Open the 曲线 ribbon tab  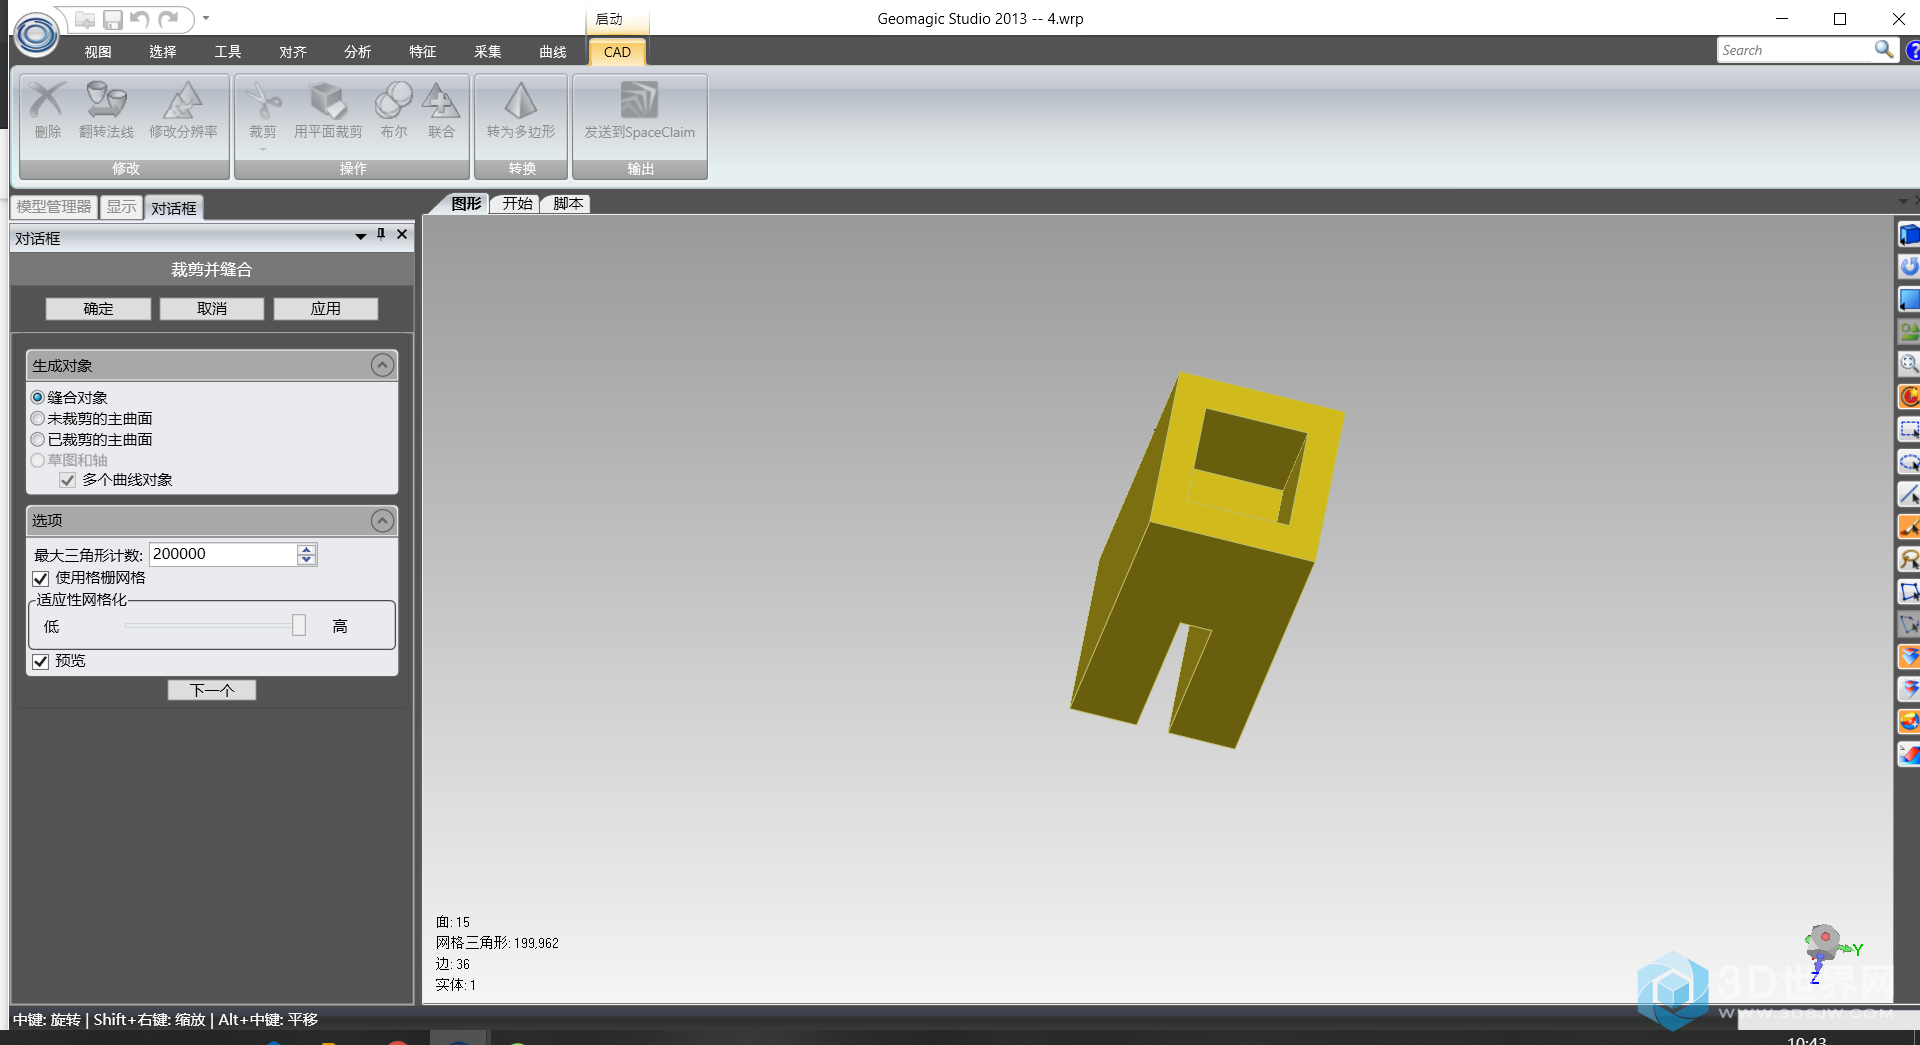point(553,52)
